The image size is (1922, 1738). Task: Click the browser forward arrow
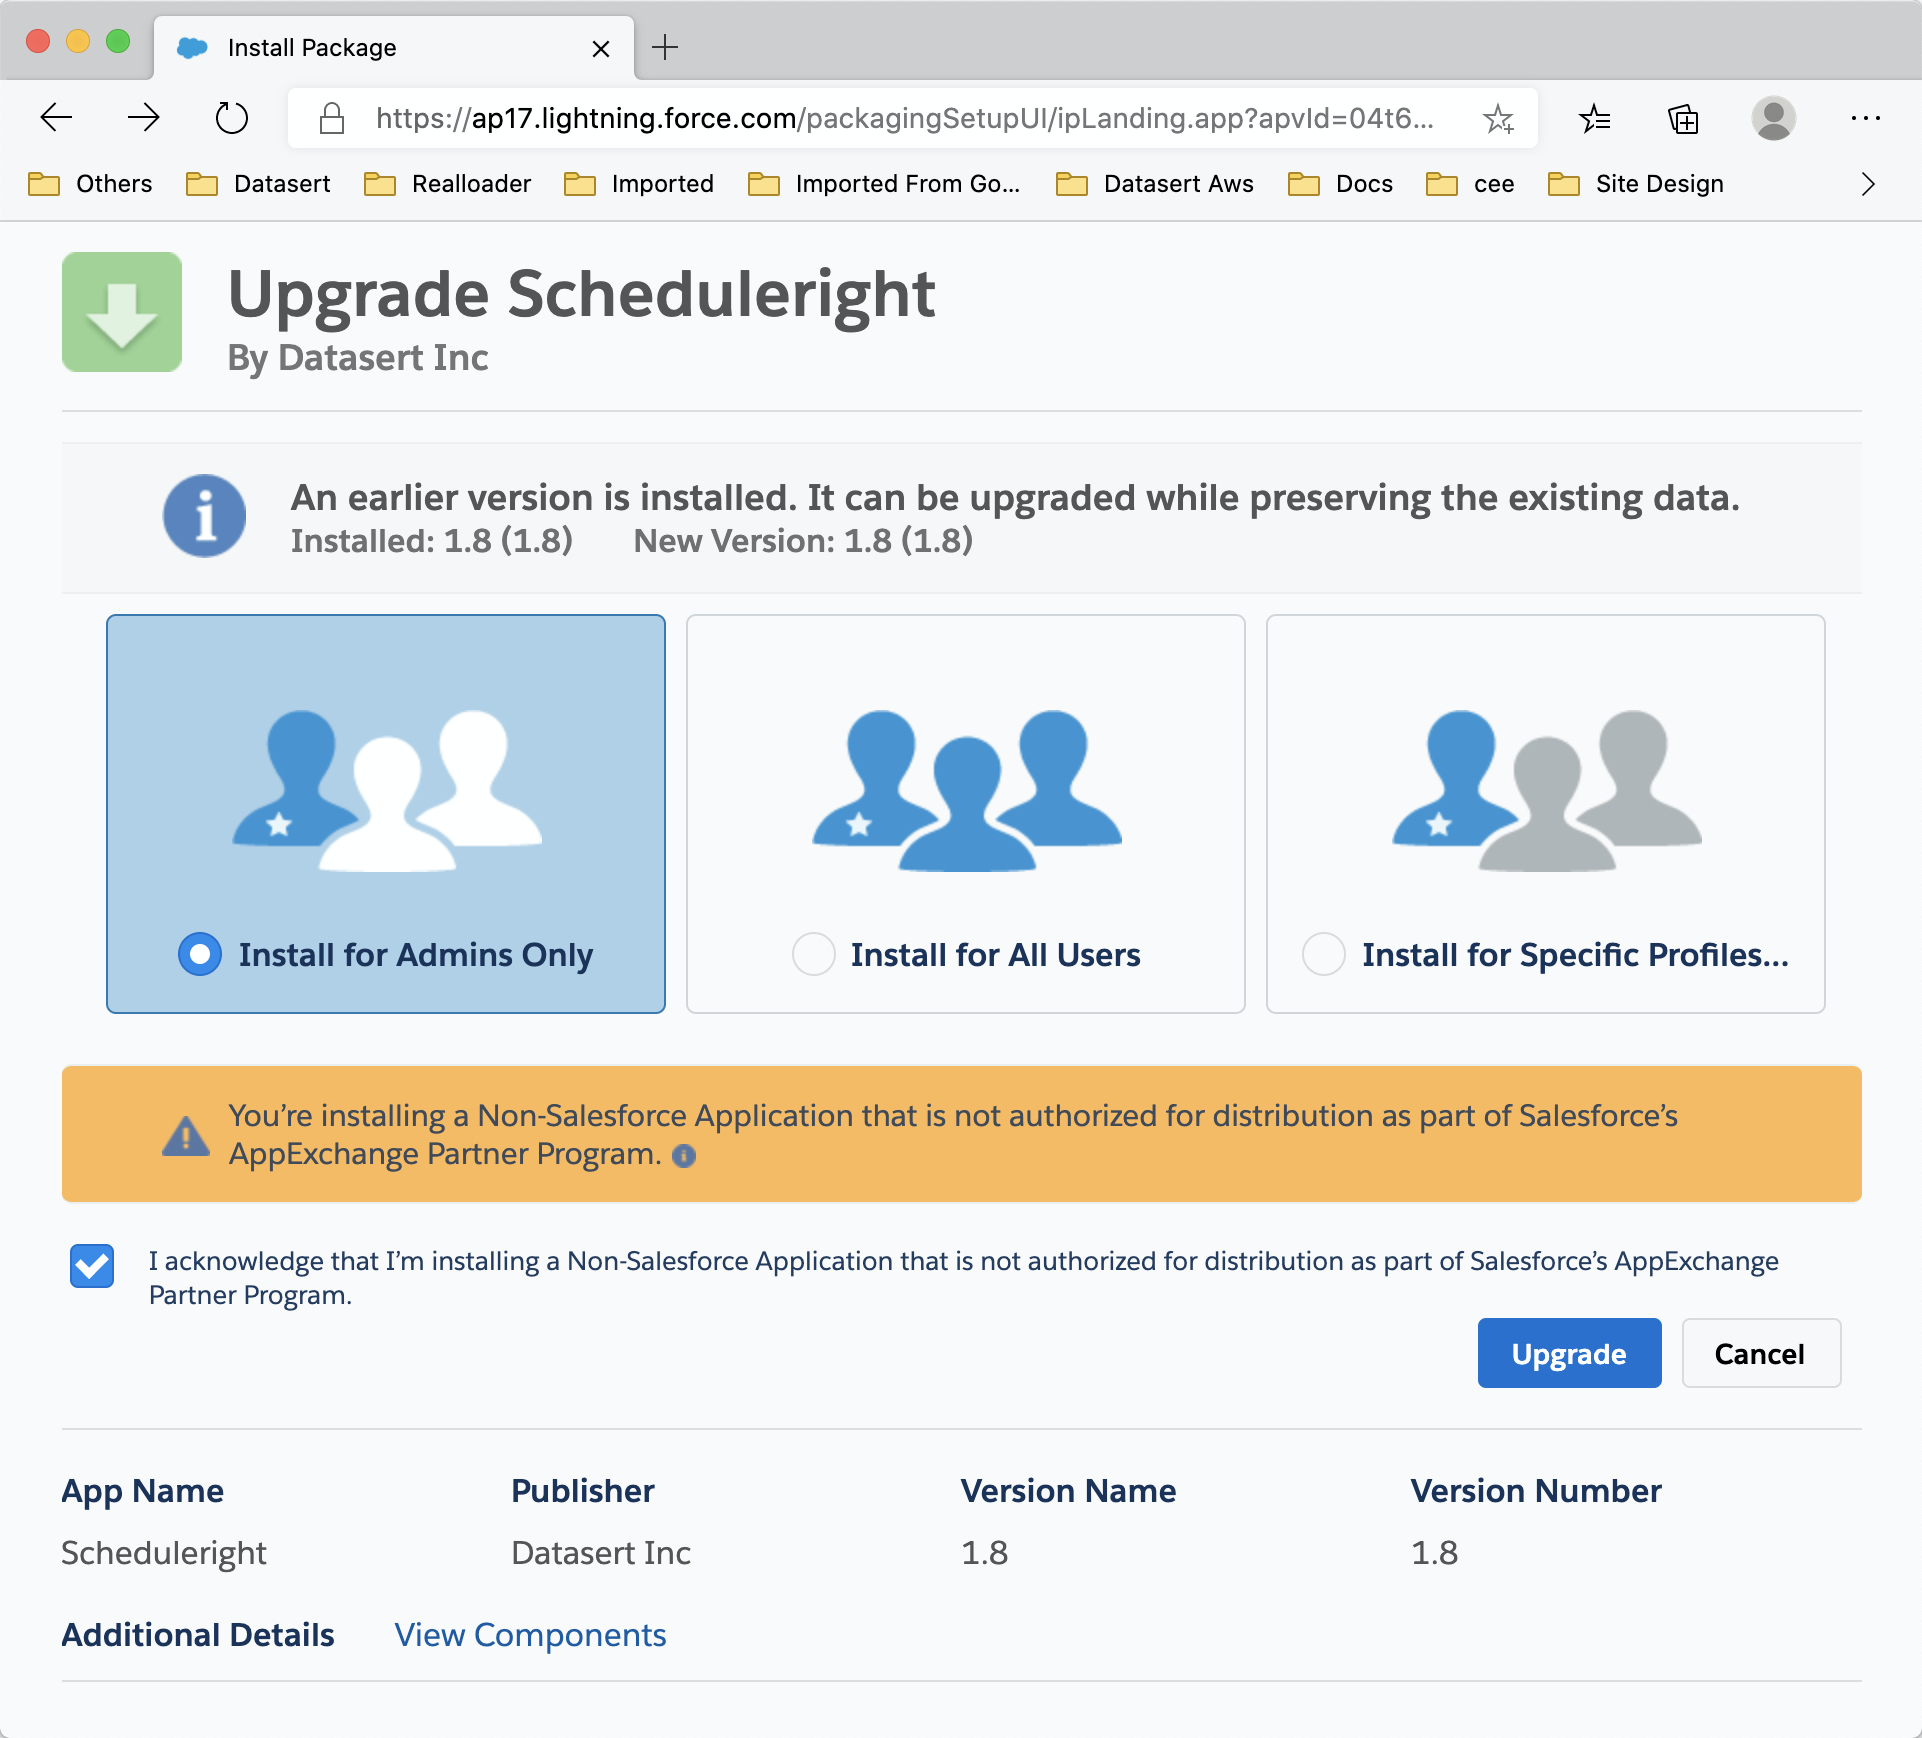[144, 118]
